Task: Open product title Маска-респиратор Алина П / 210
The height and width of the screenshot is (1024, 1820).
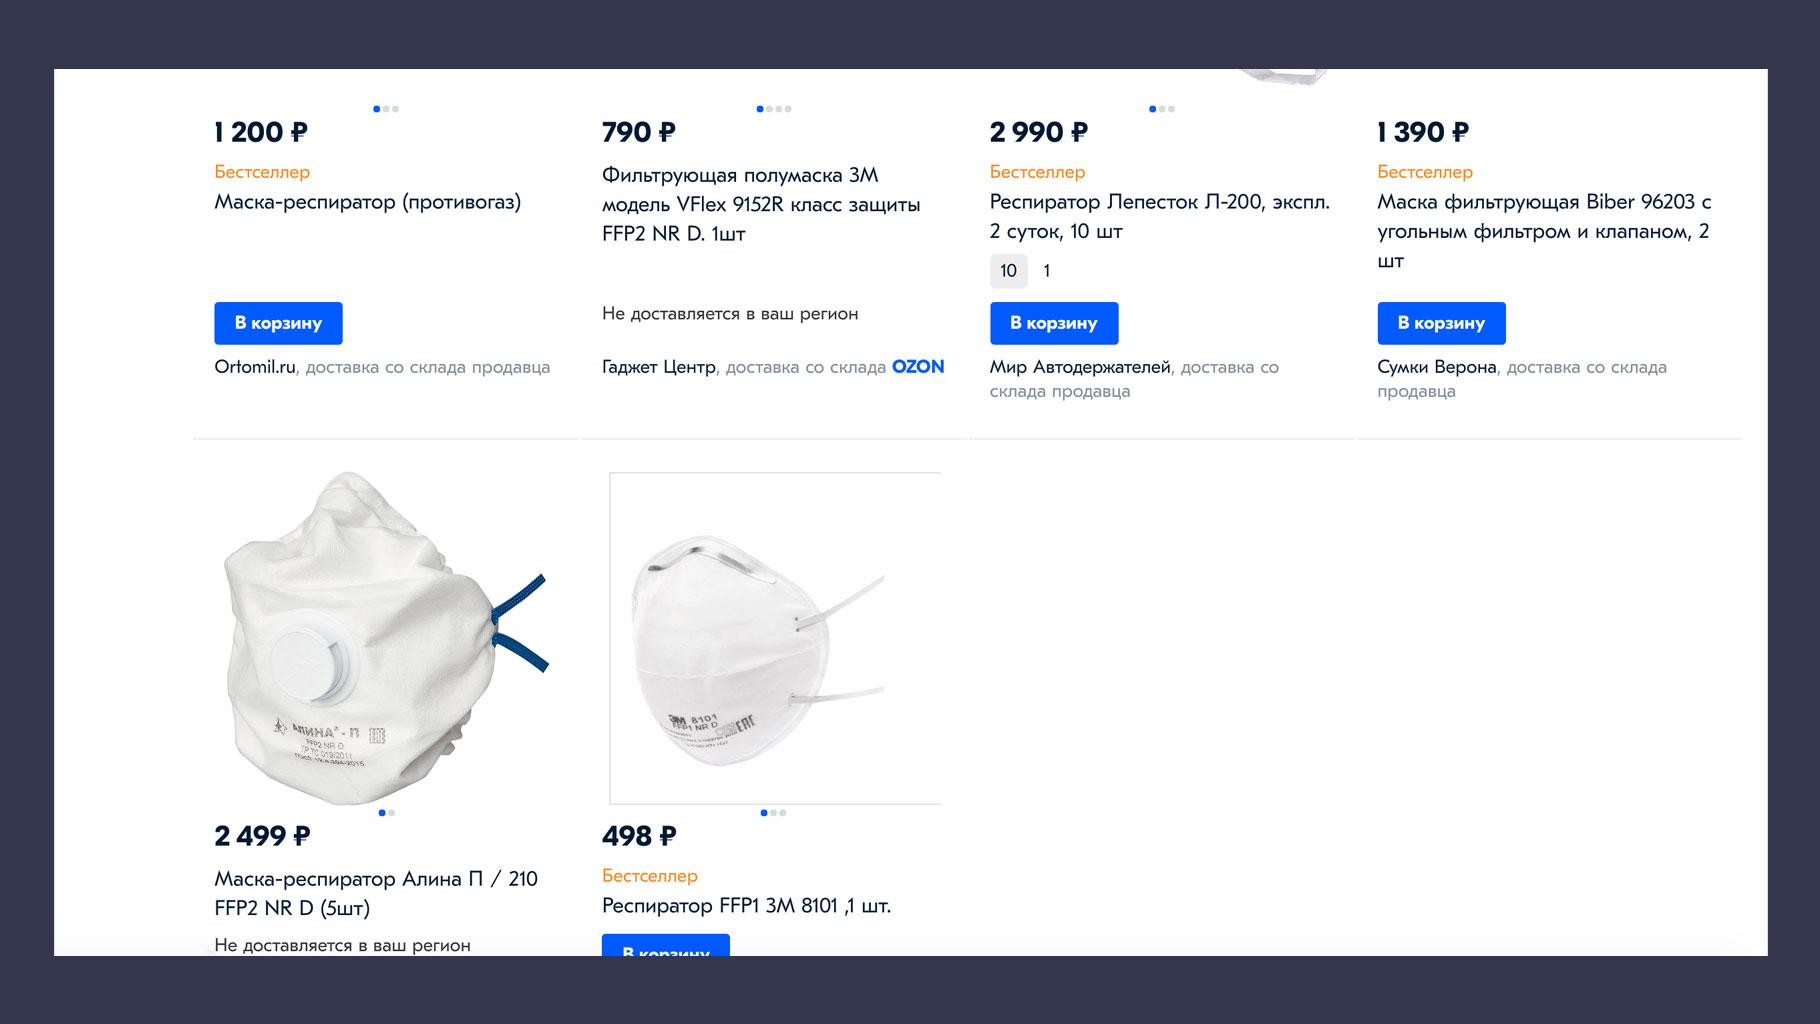Action: [376, 893]
